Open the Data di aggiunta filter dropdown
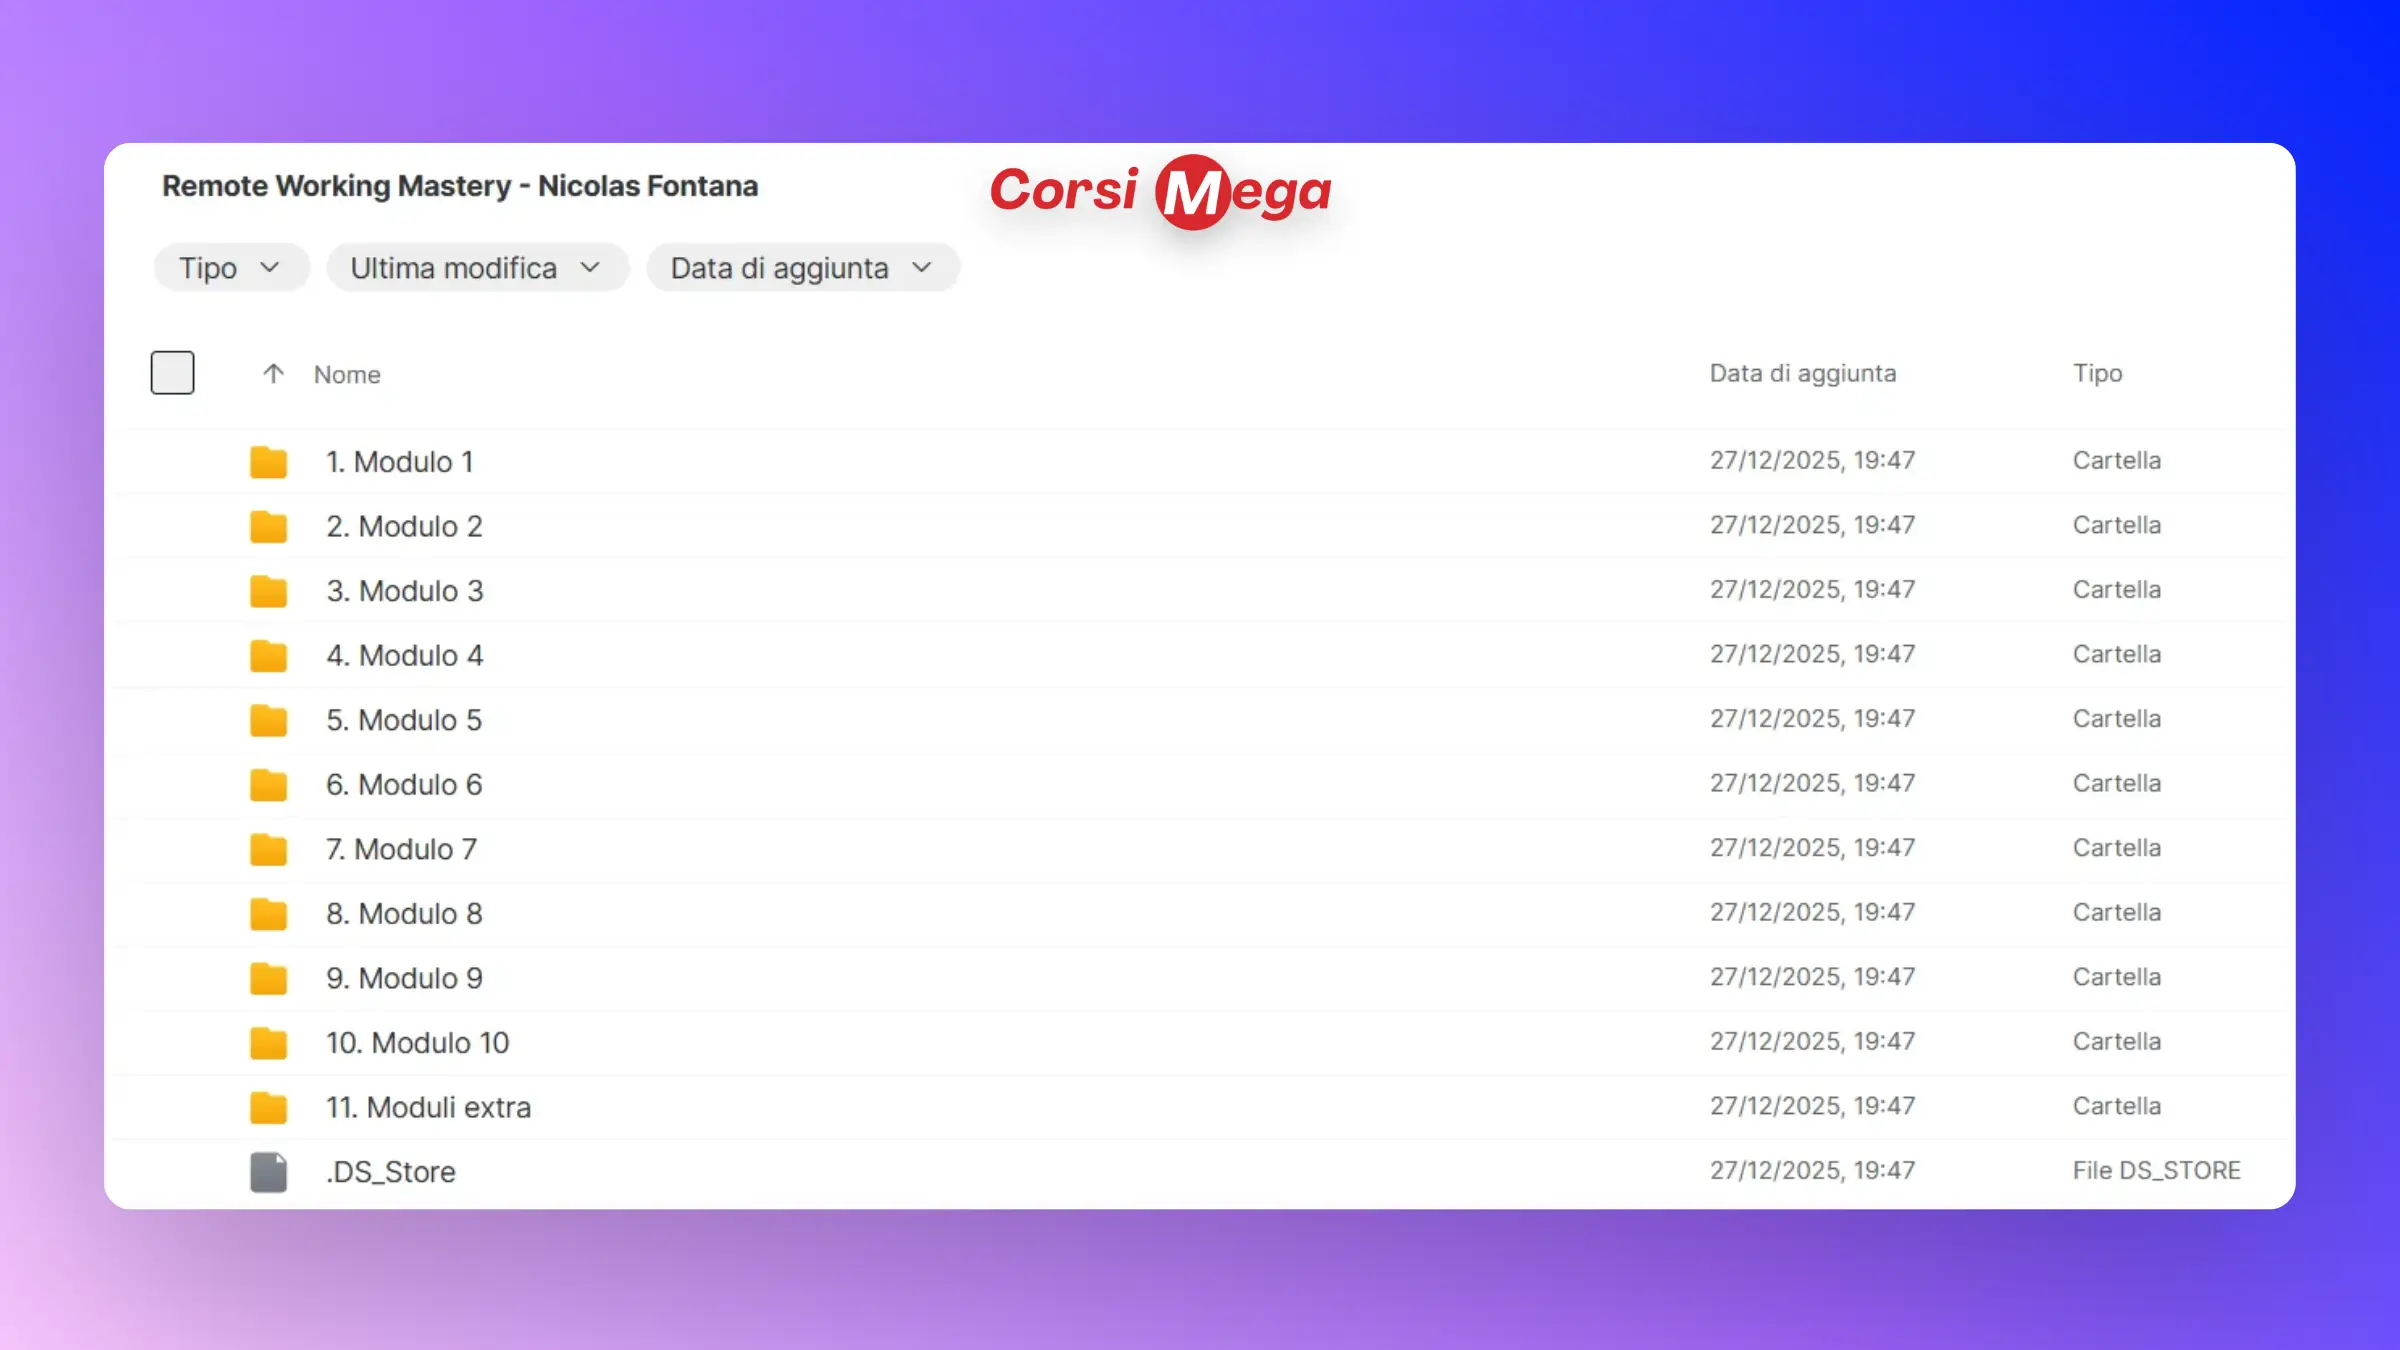 point(802,268)
